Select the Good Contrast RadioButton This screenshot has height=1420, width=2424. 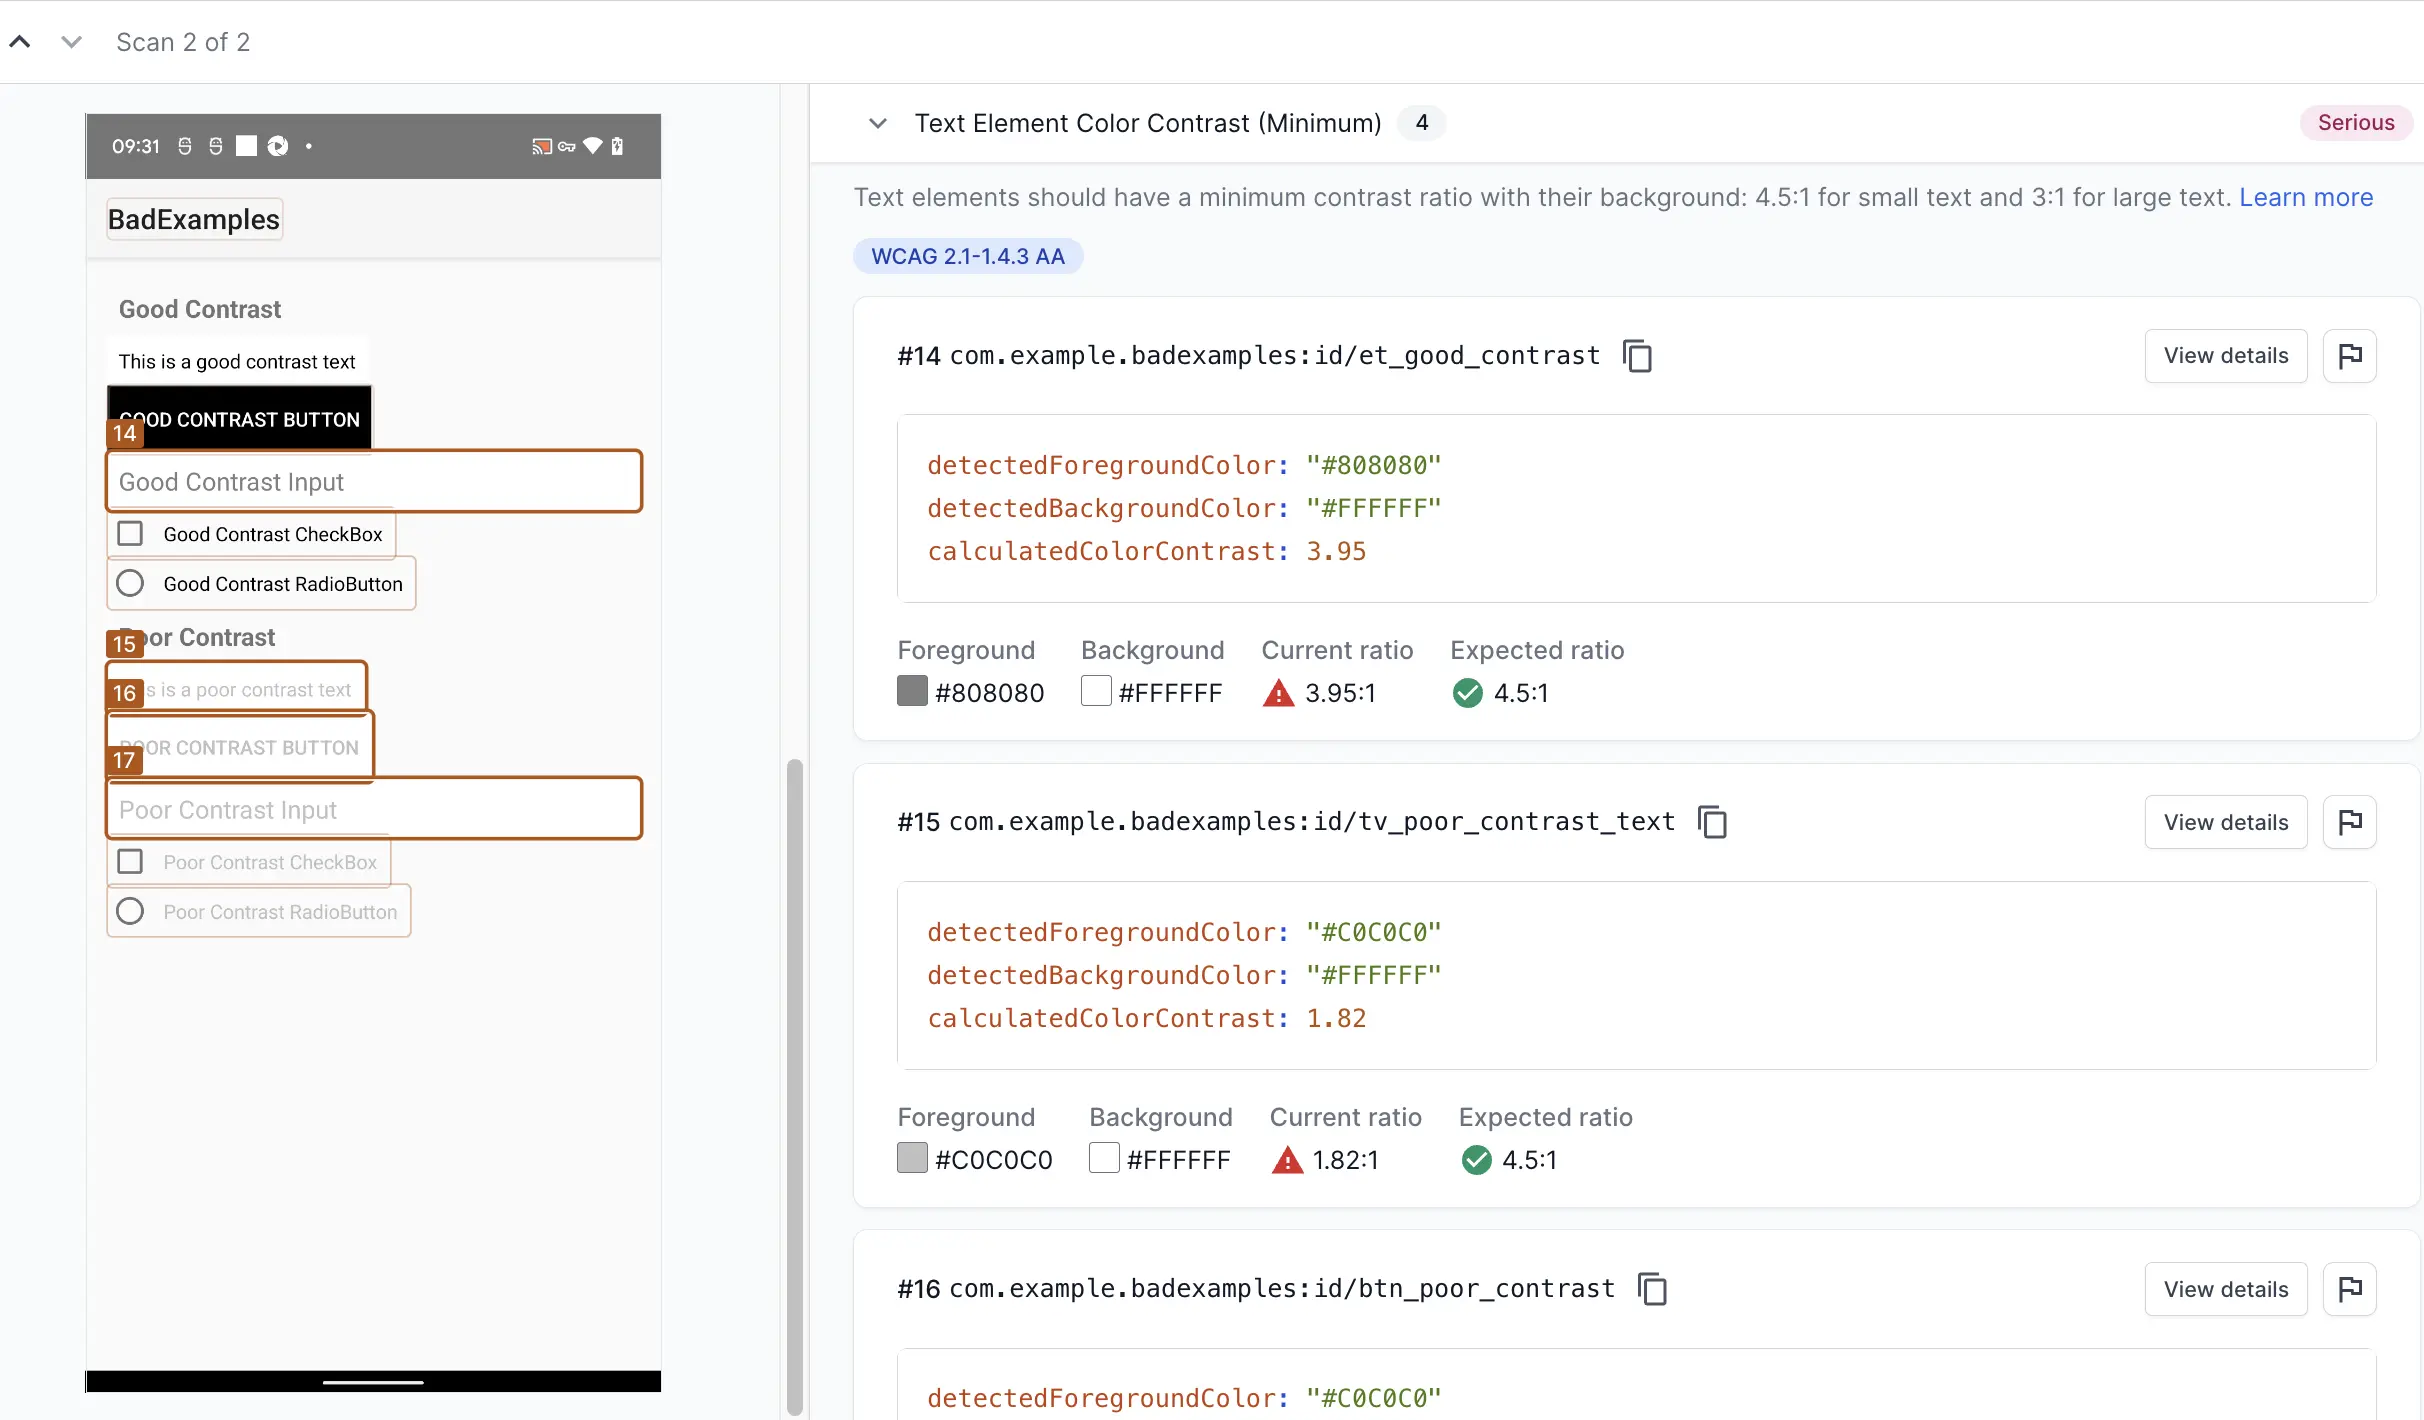tap(131, 584)
